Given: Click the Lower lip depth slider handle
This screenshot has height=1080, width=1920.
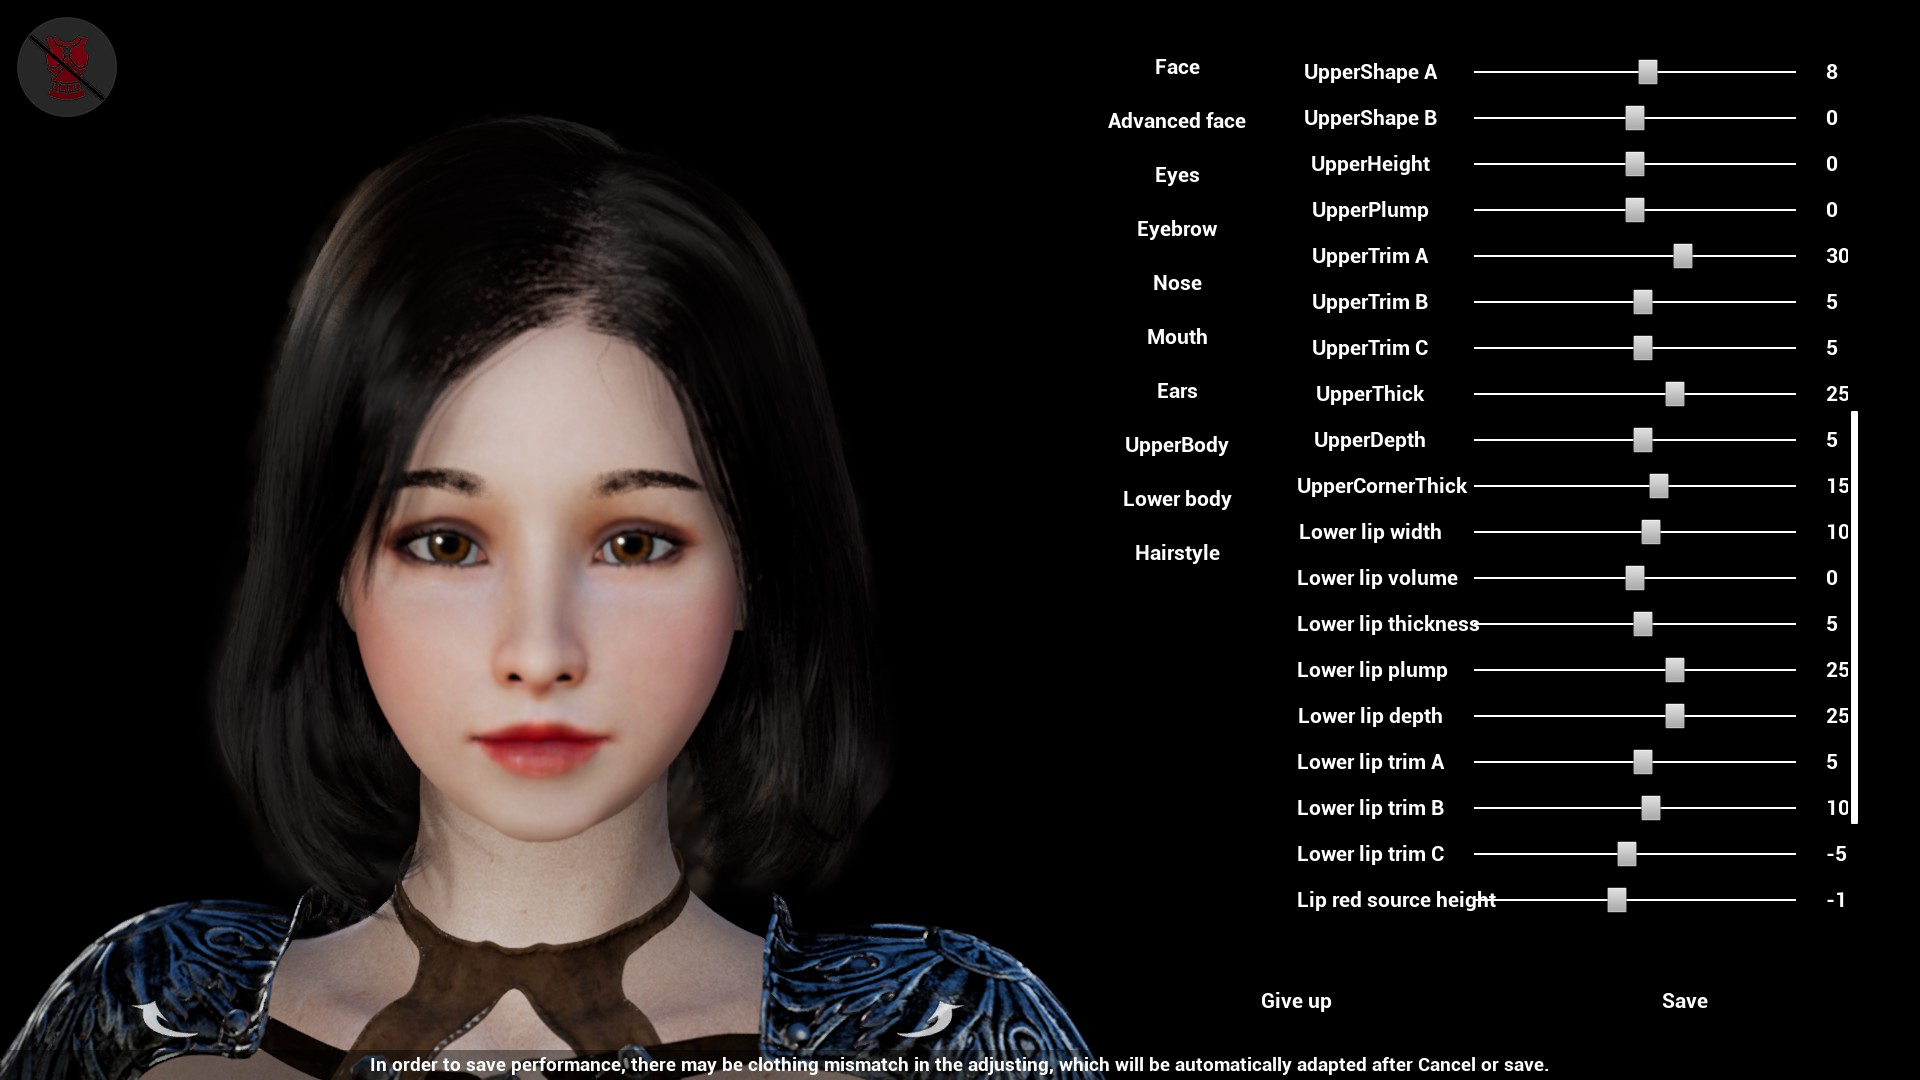Looking at the screenshot, I should 1675,716.
